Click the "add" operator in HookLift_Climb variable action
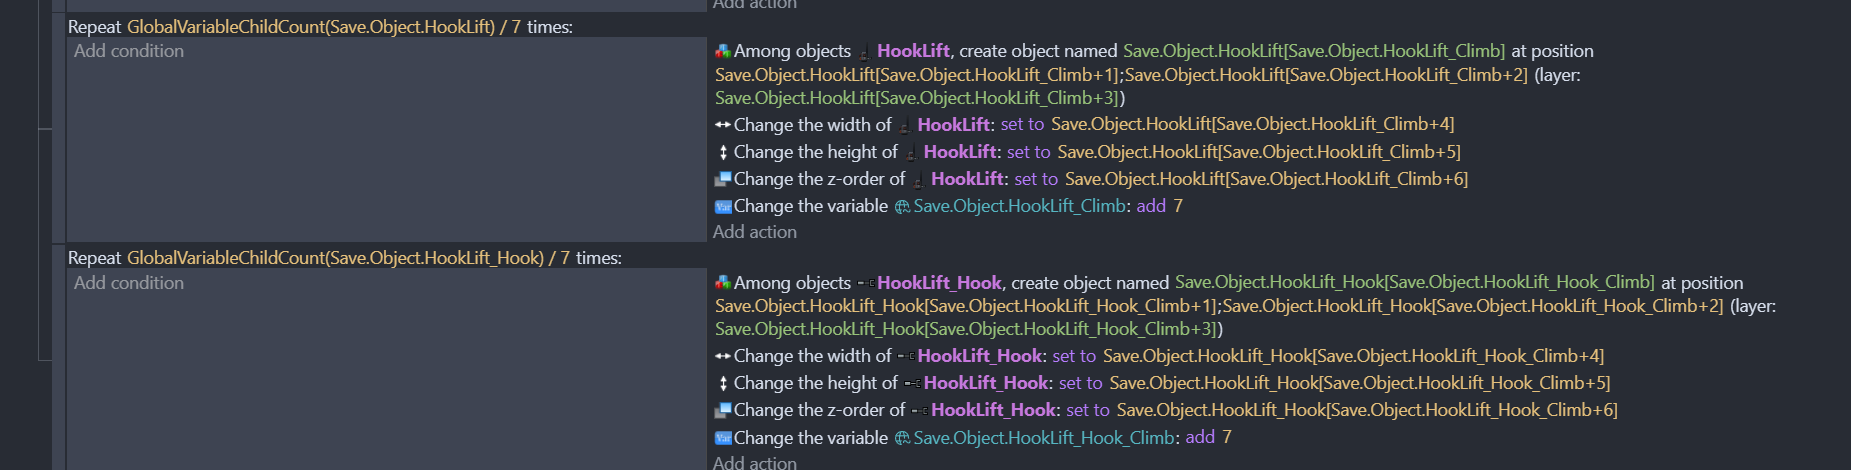1851x470 pixels. (1151, 206)
